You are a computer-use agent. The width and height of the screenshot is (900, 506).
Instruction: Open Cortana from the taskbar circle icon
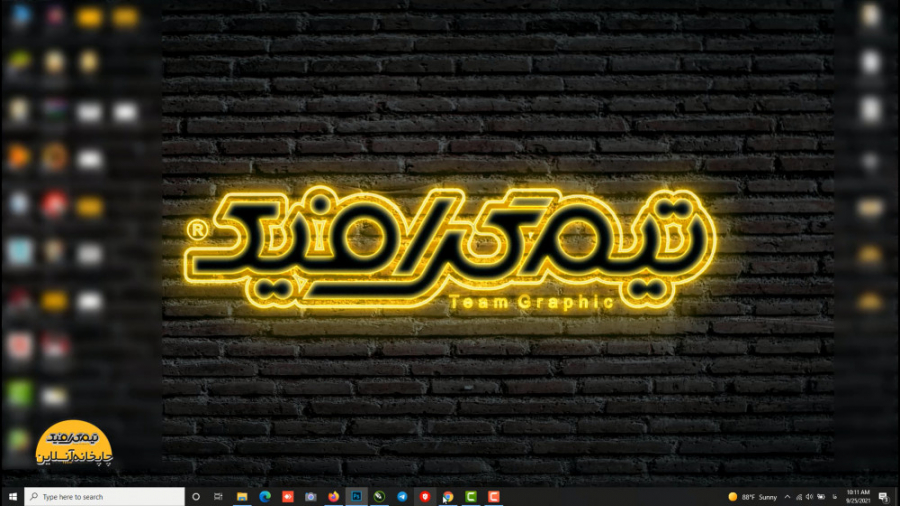pyautogui.click(x=196, y=497)
